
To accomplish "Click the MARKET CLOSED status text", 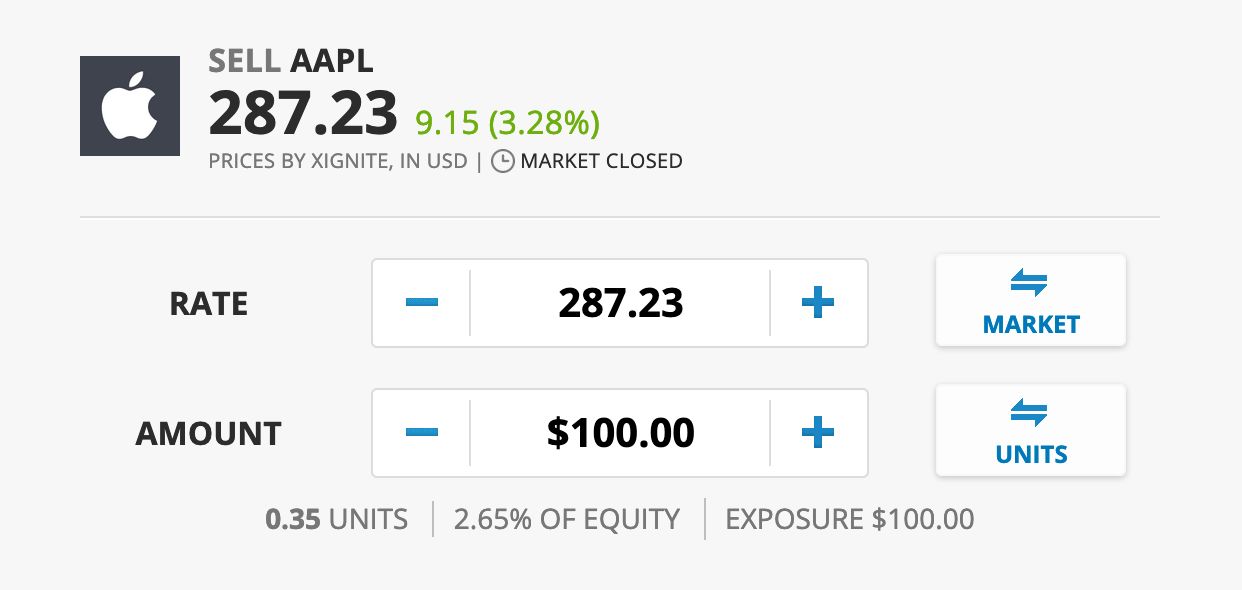I will pos(602,161).
